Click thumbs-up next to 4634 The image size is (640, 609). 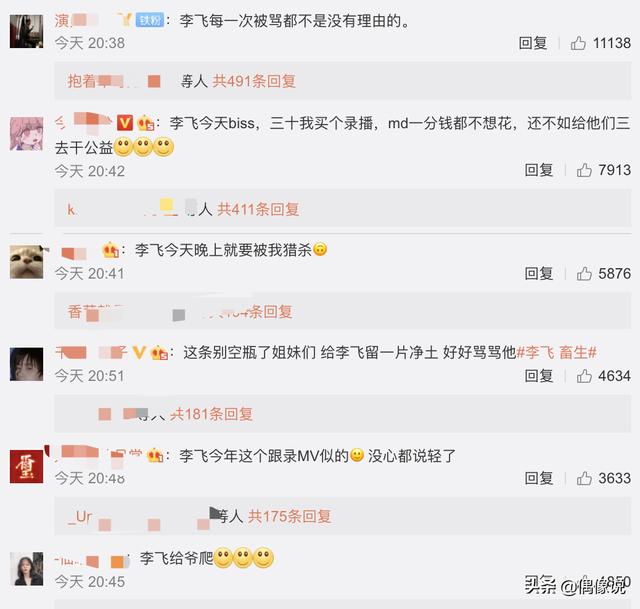pyautogui.click(x=584, y=376)
